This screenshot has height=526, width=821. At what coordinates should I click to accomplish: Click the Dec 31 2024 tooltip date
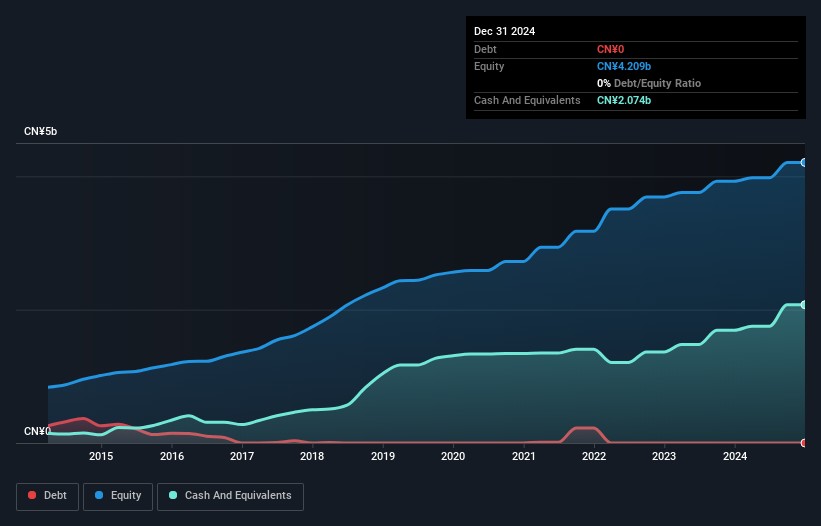click(504, 31)
